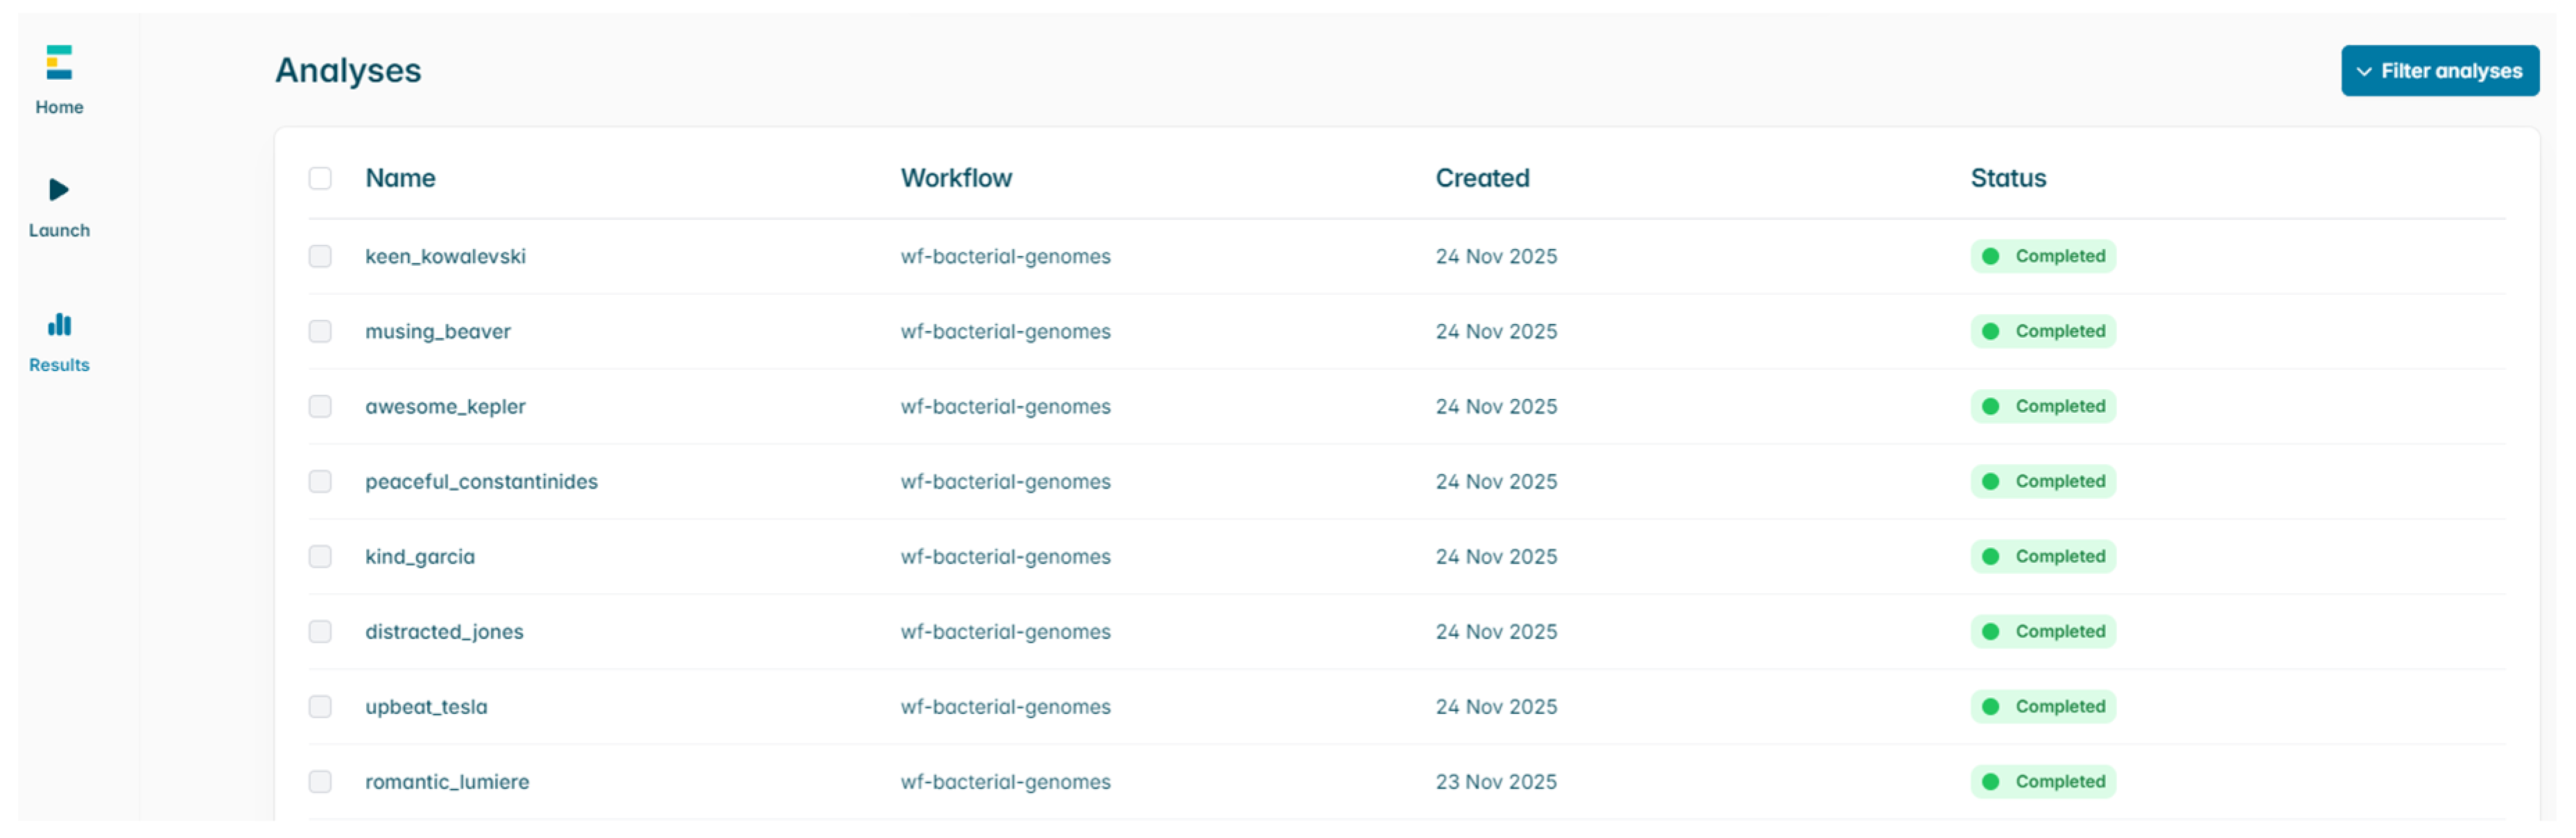Navigate to the Results section

point(59,345)
